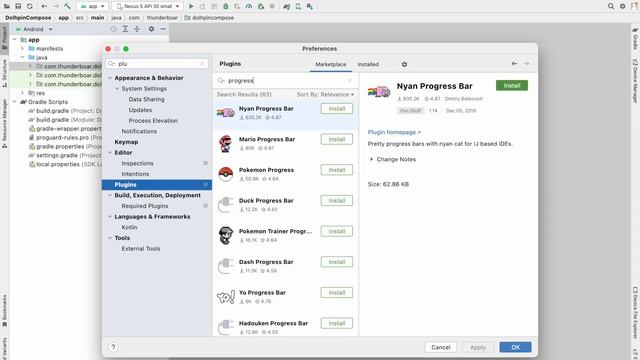Select the Yo Progress Bar plugin thumbnail
Screen dimensions: 640x360
coord(226,297)
